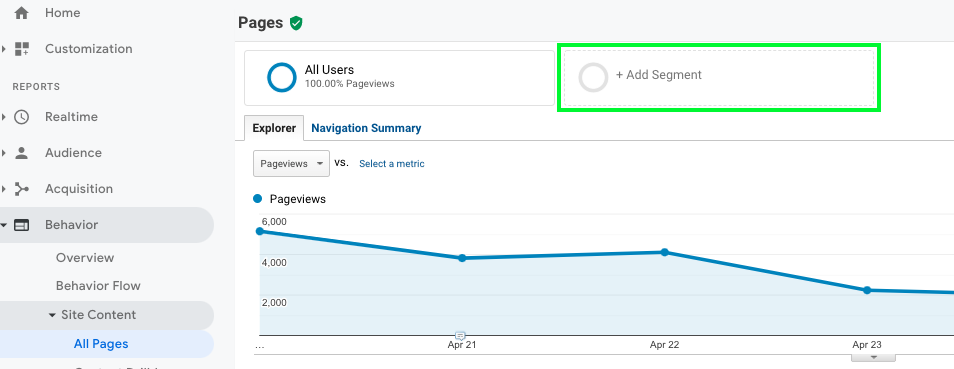Expand the annotations drawer handle below chart
The height and width of the screenshot is (369, 954).
pos(873,358)
